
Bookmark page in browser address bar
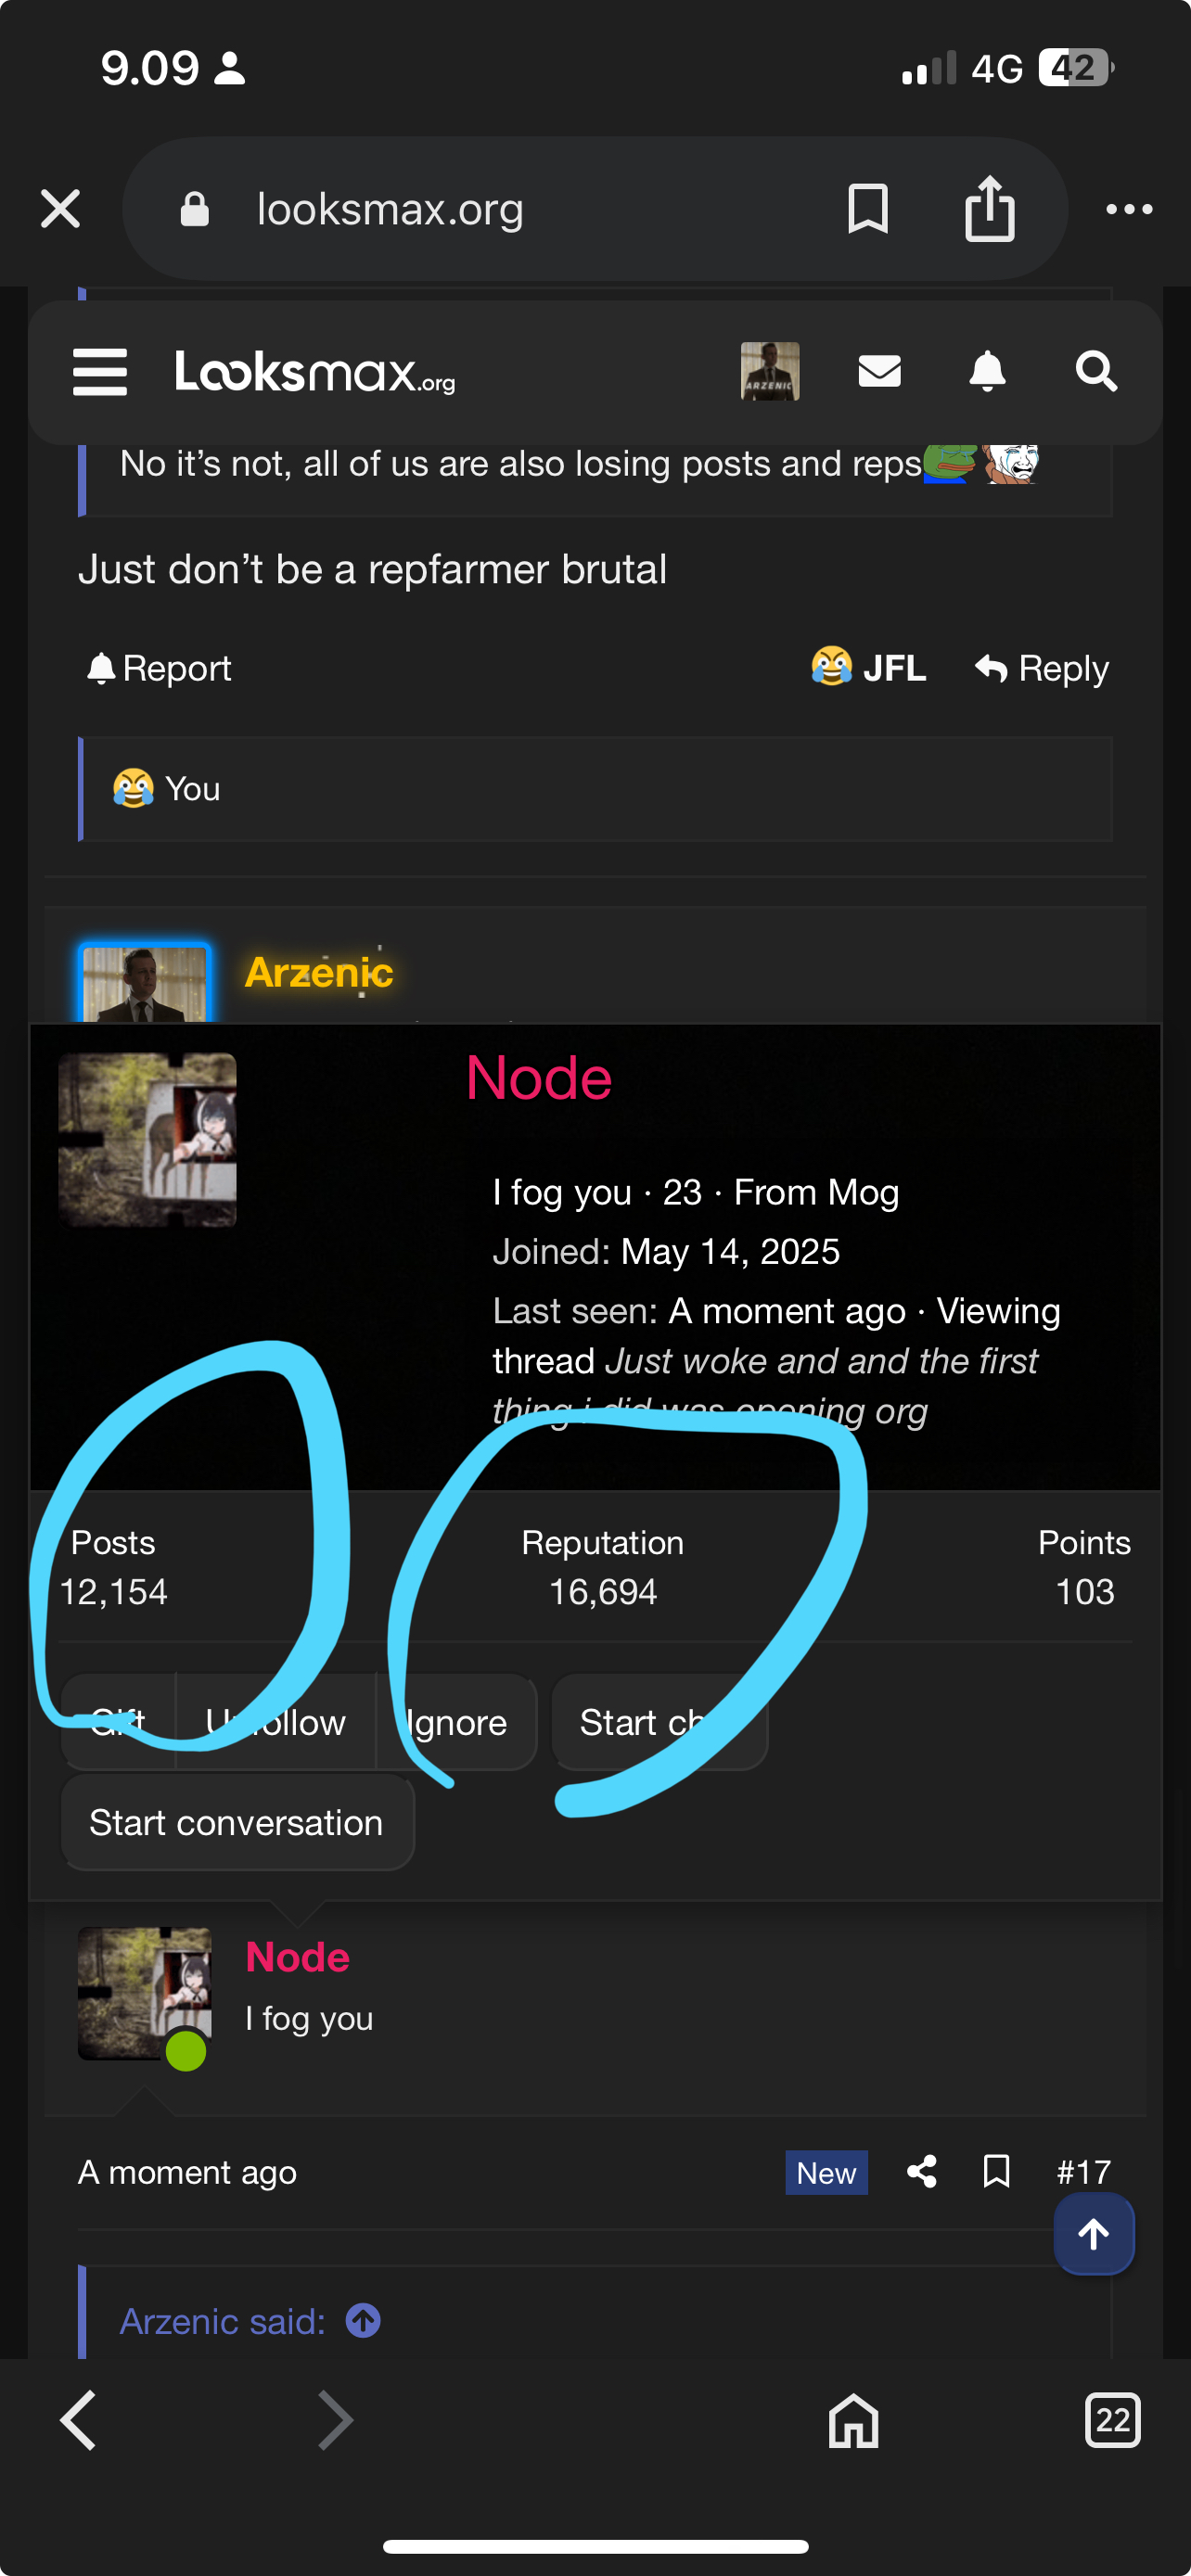pyautogui.click(x=867, y=209)
